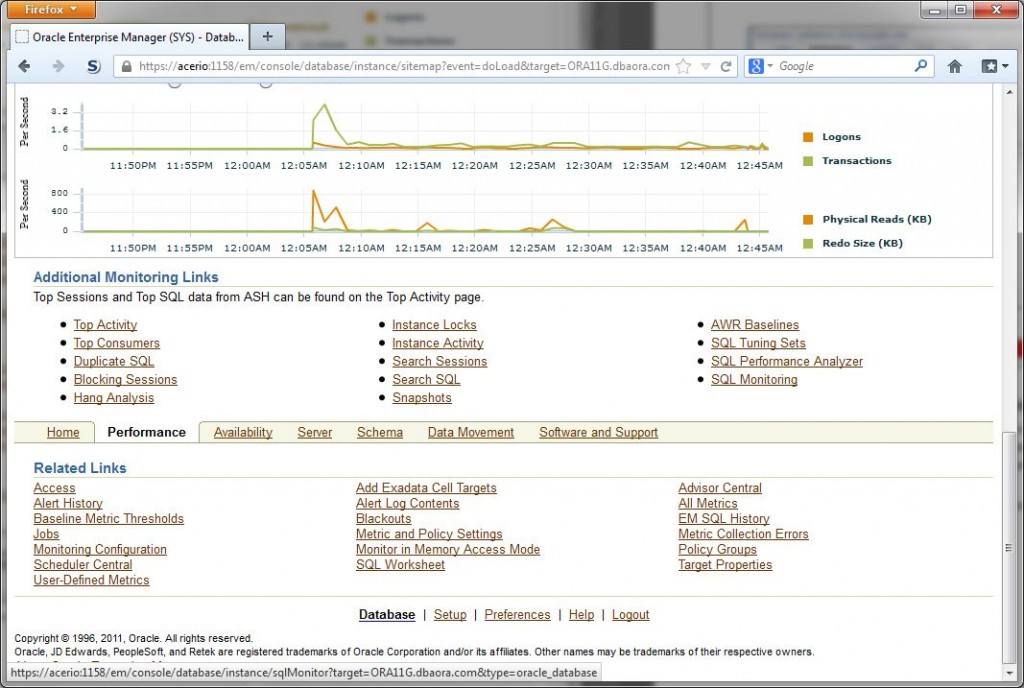Click the Redo Size (KB) legend swatch
Viewport: 1024px width, 688px height.
click(808, 243)
